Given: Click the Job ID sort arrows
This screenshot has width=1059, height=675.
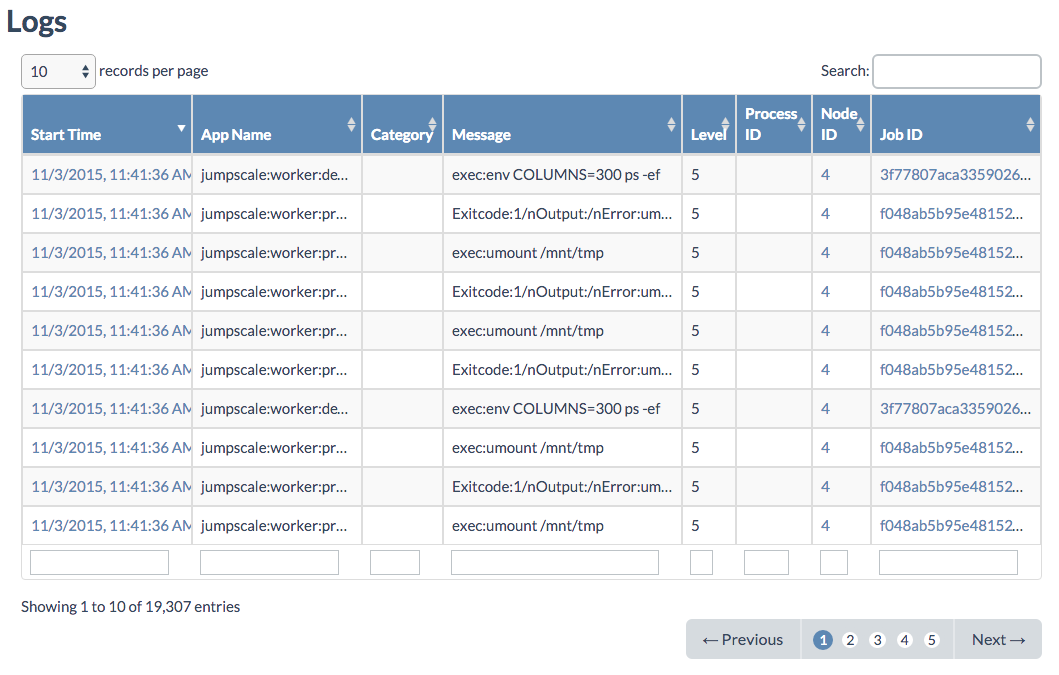Looking at the screenshot, I should click(1030, 124).
